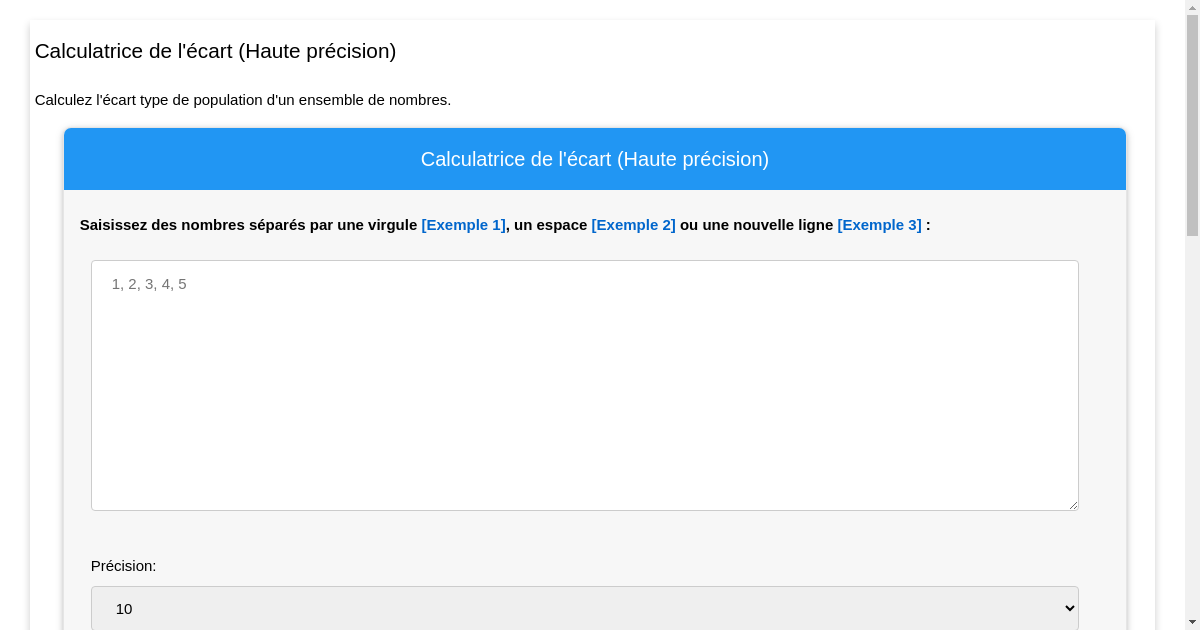Image resolution: width=1200 pixels, height=630 pixels.
Task: Click the scrollbar down arrow
Action: (1191, 622)
